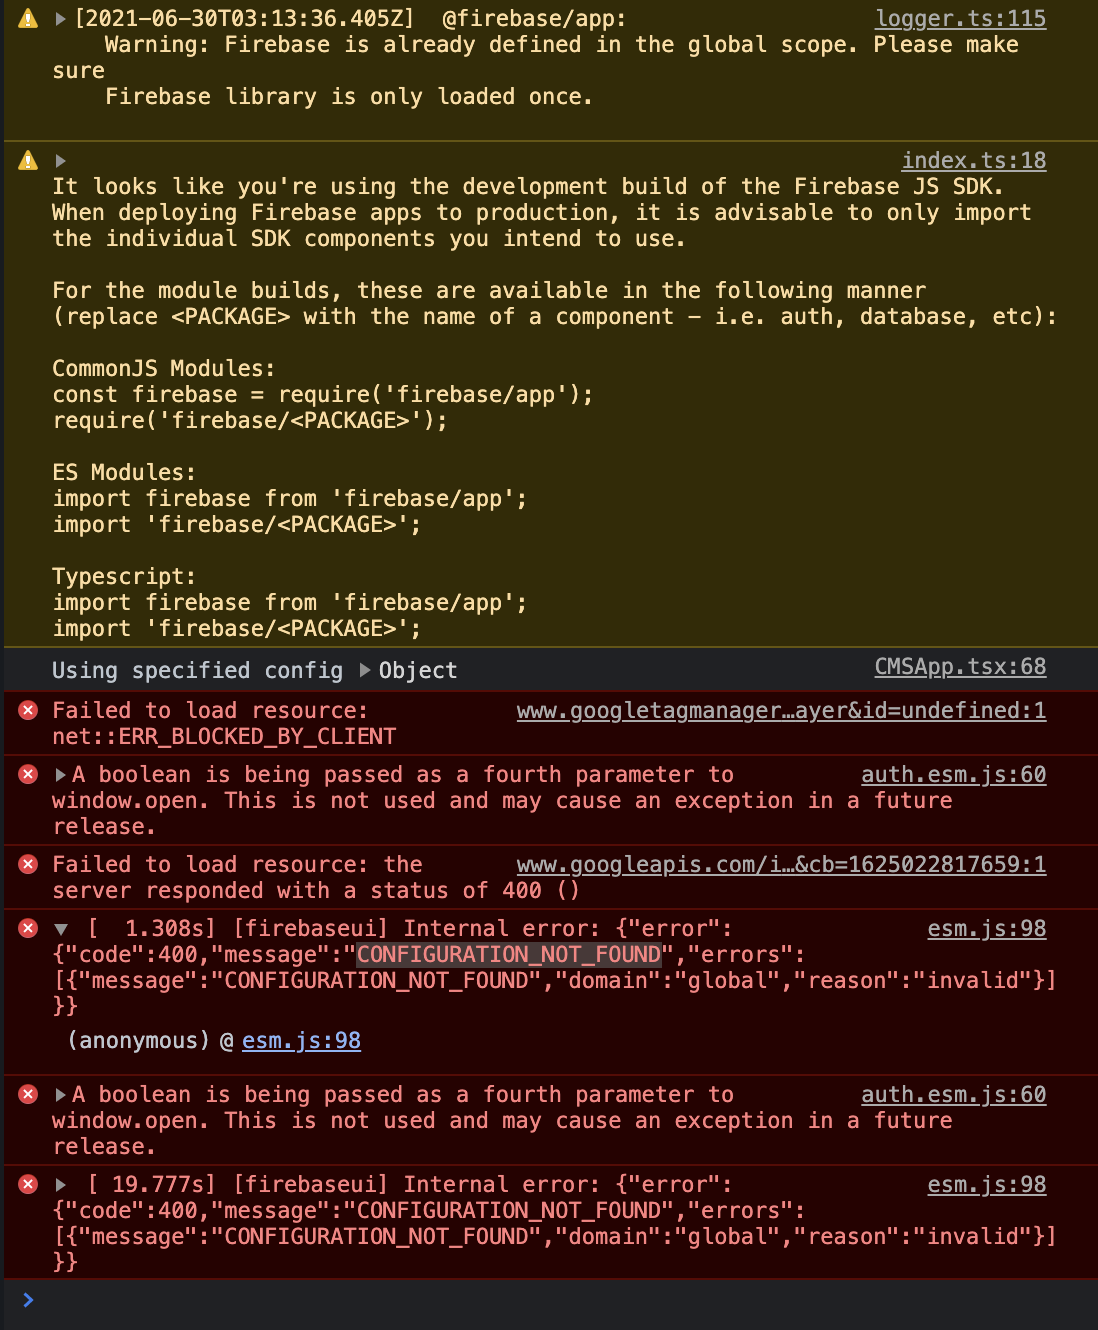Click the error icon on the first window.open warning
Image resolution: width=1098 pixels, height=1330 pixels.
tap(27, 774)
